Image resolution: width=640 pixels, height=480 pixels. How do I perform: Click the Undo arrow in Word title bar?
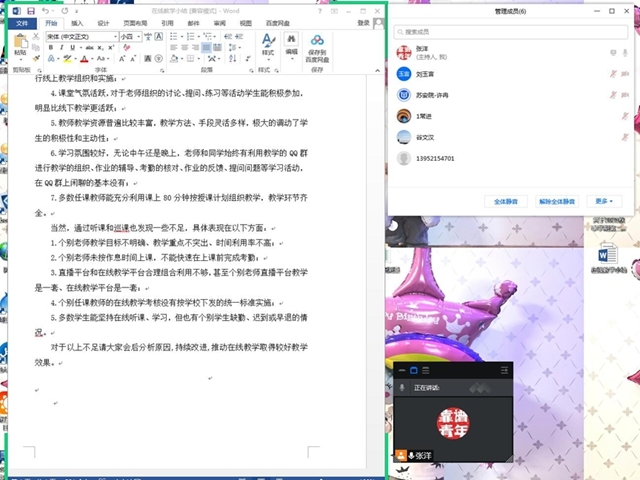tap(45, 10)
